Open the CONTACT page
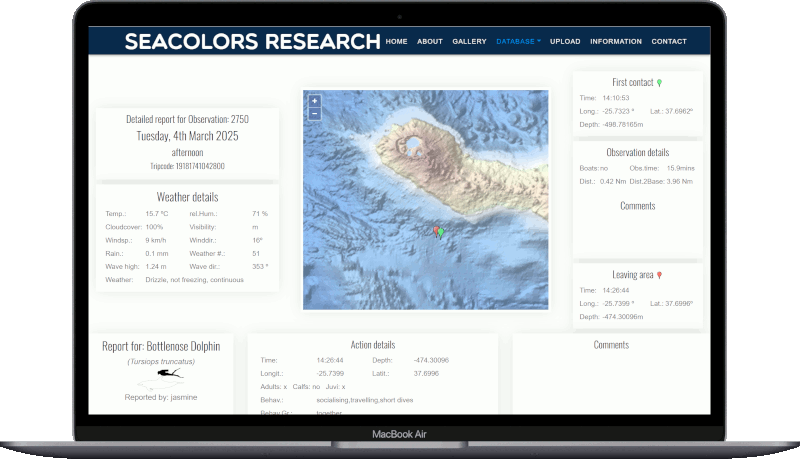Screen dimensions: 800x459 669,41
